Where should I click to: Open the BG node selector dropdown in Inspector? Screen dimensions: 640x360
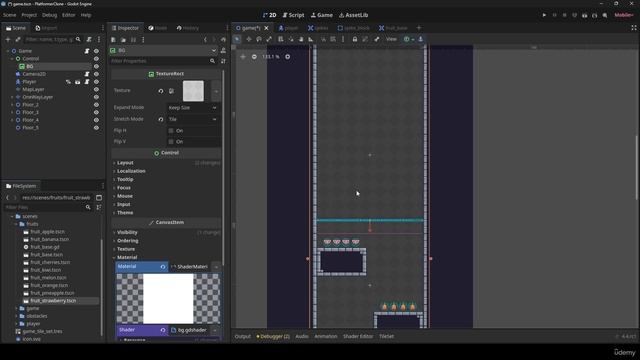163,51
